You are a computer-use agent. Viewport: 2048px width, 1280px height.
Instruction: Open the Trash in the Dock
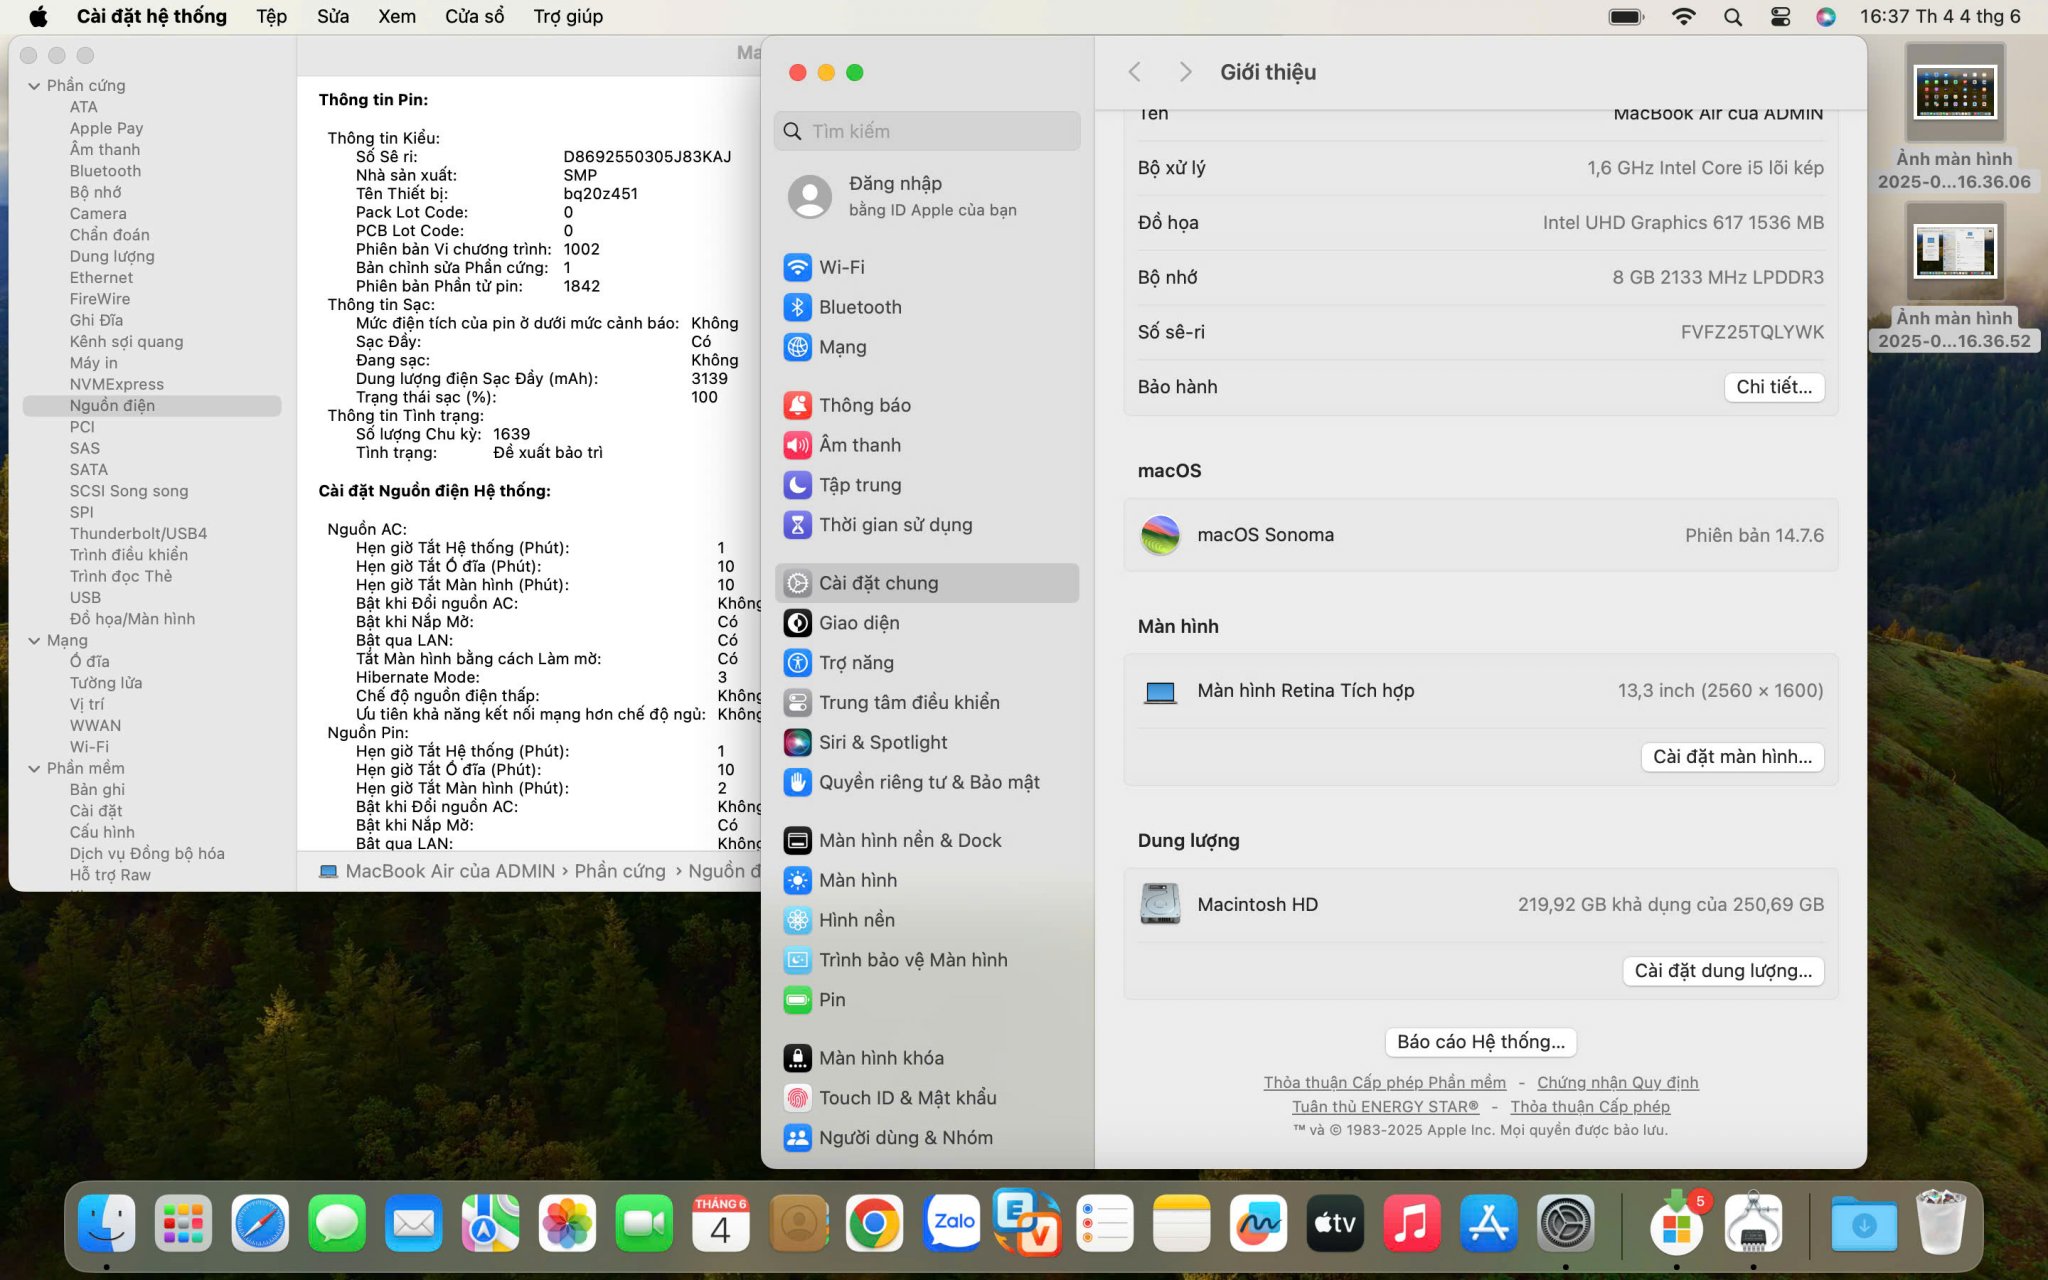coord(1941,1222)
